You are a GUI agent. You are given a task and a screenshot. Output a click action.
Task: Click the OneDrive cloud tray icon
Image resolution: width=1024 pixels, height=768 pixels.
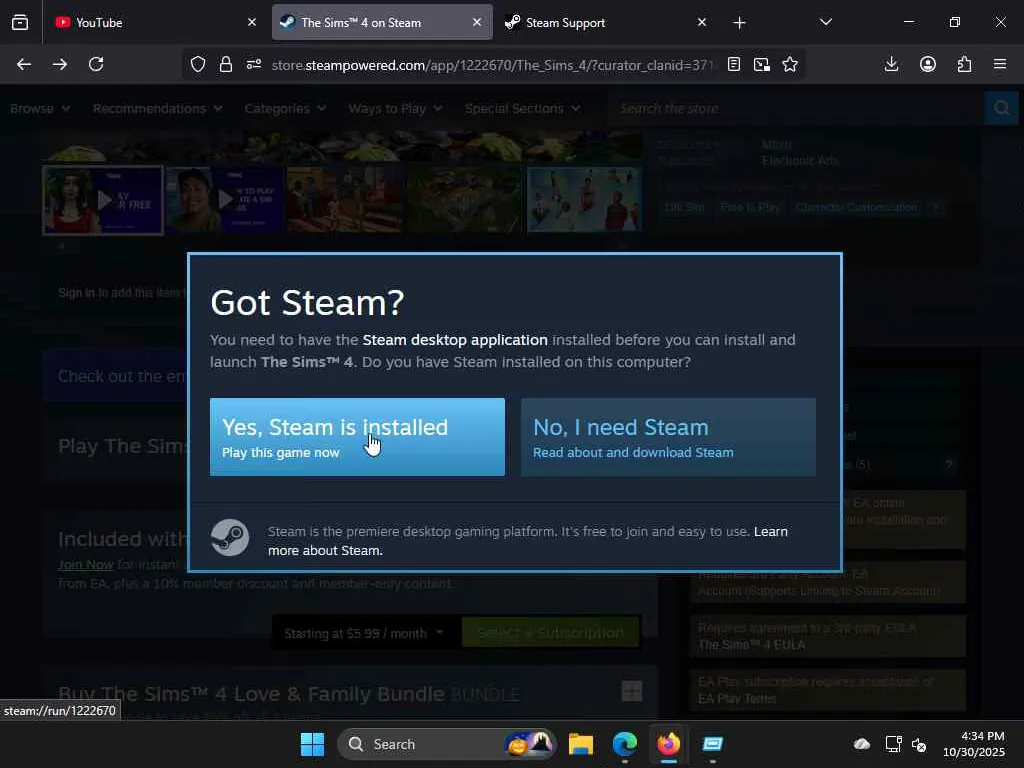[862, 744]
